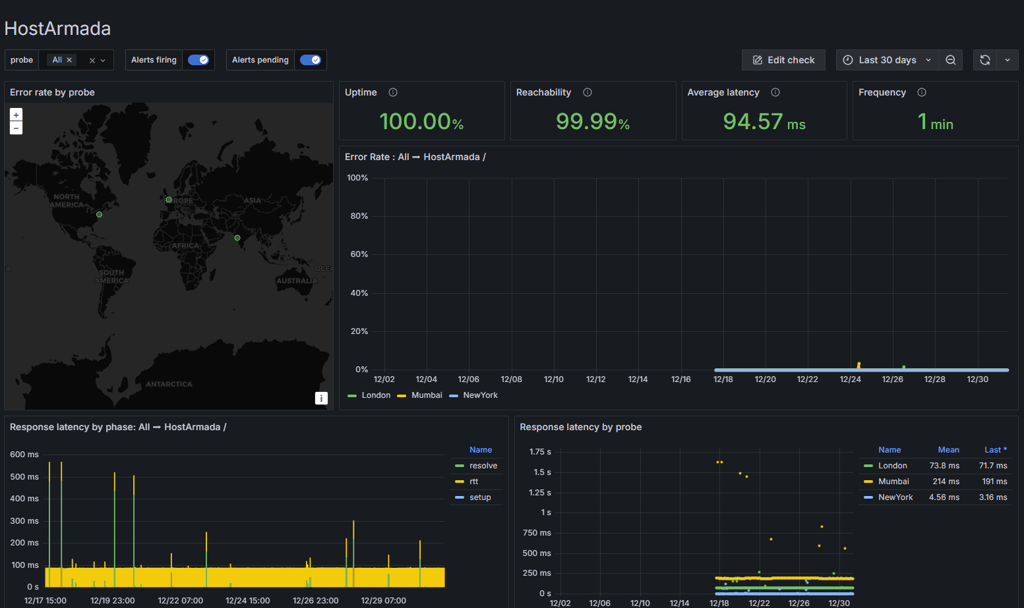
Task: Sort probe legend by Last column
Action: pyautogui.click(x=995, y=450)
